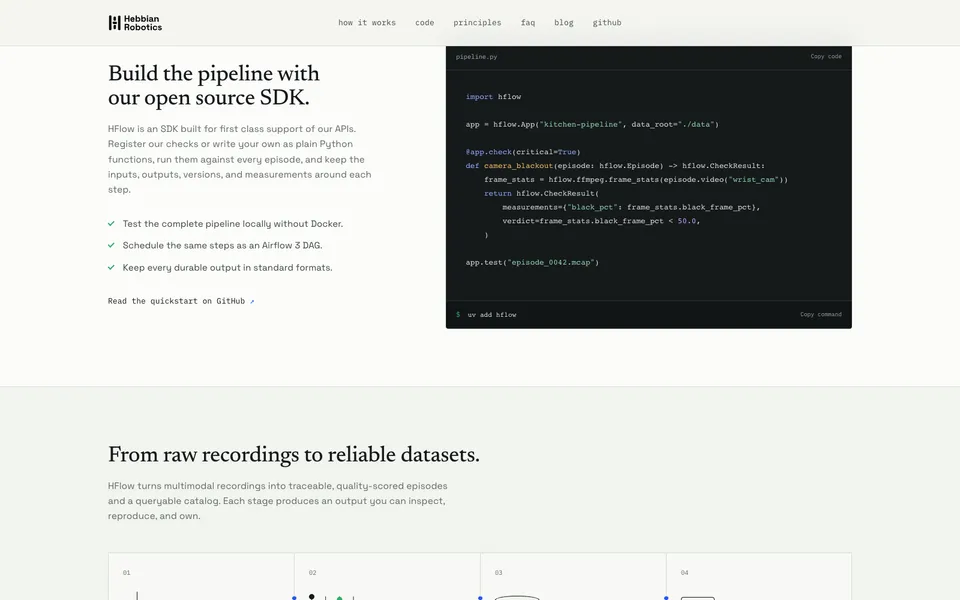Click the checkmark beside 'Schedule the same steps'

pyautogui.click(x=111, y=245)
